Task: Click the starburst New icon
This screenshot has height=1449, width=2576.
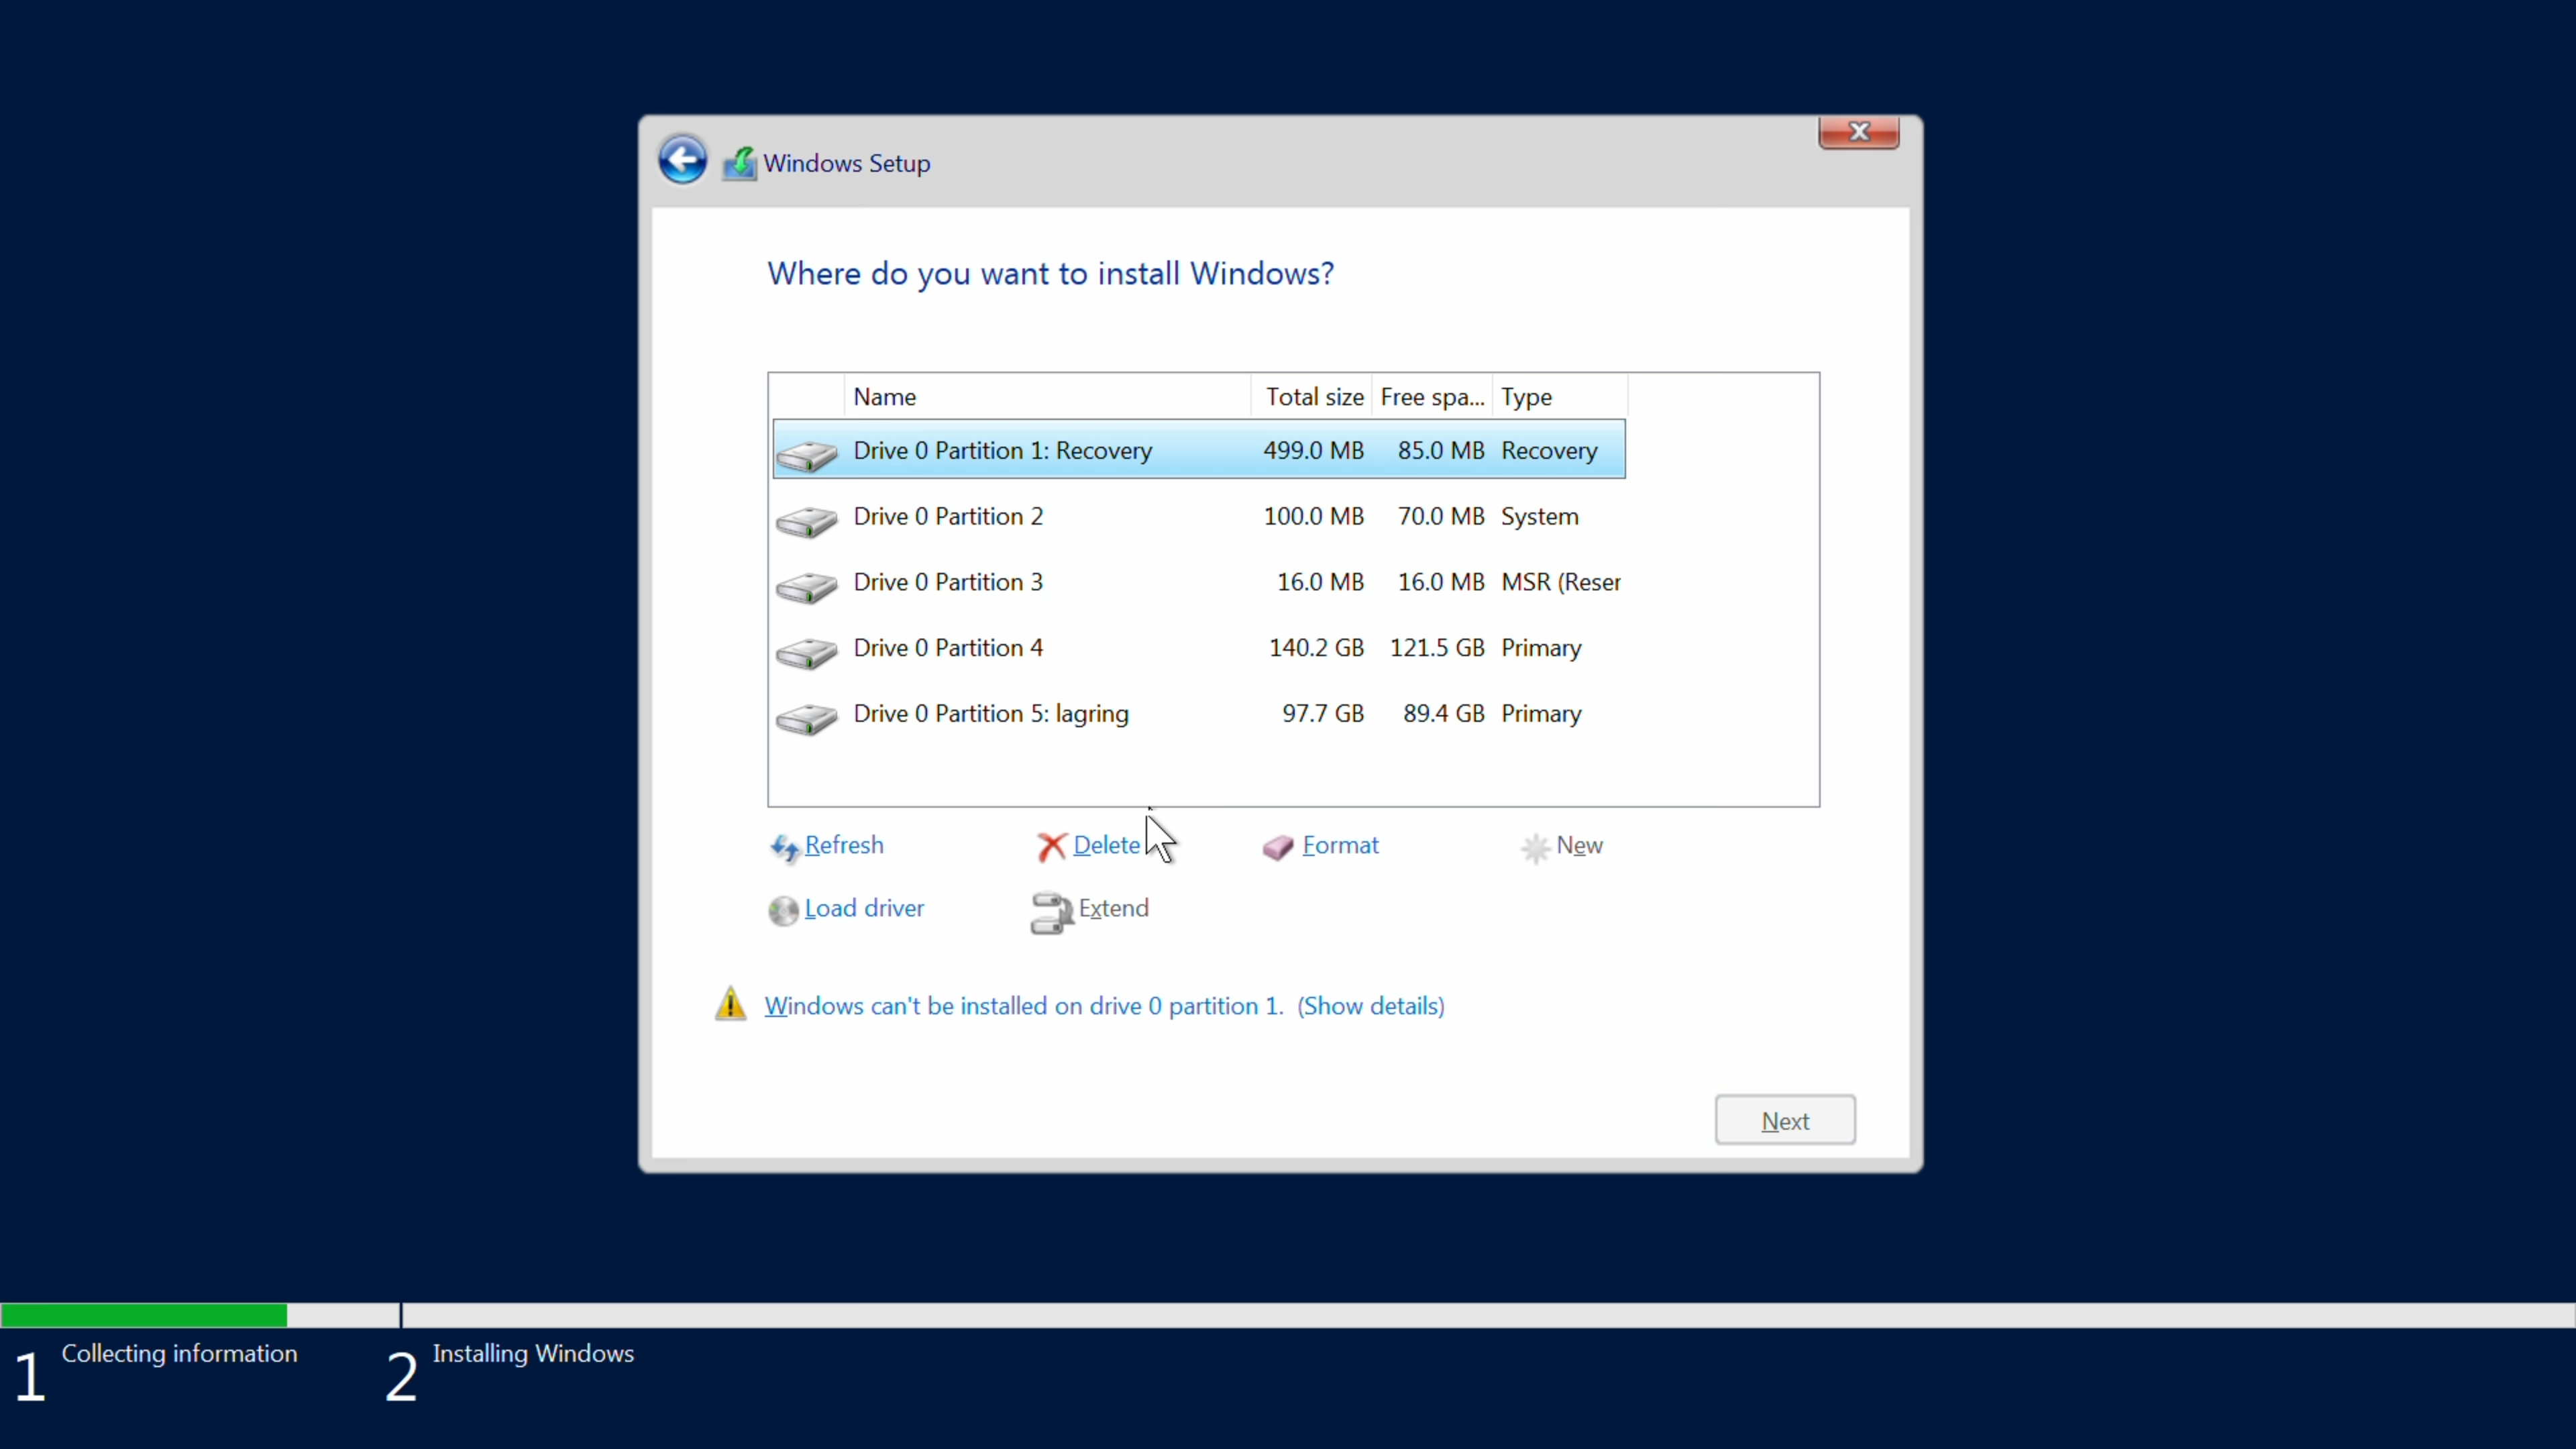Action: pos(1535,848)
